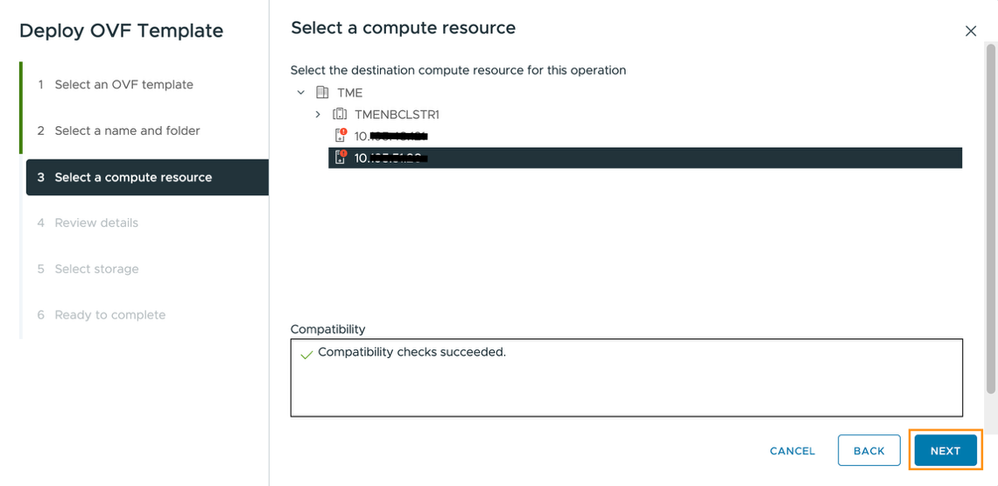Open step 2 Select a name and folder
Viewport: 998px width, 486px height.
point(127,131)
